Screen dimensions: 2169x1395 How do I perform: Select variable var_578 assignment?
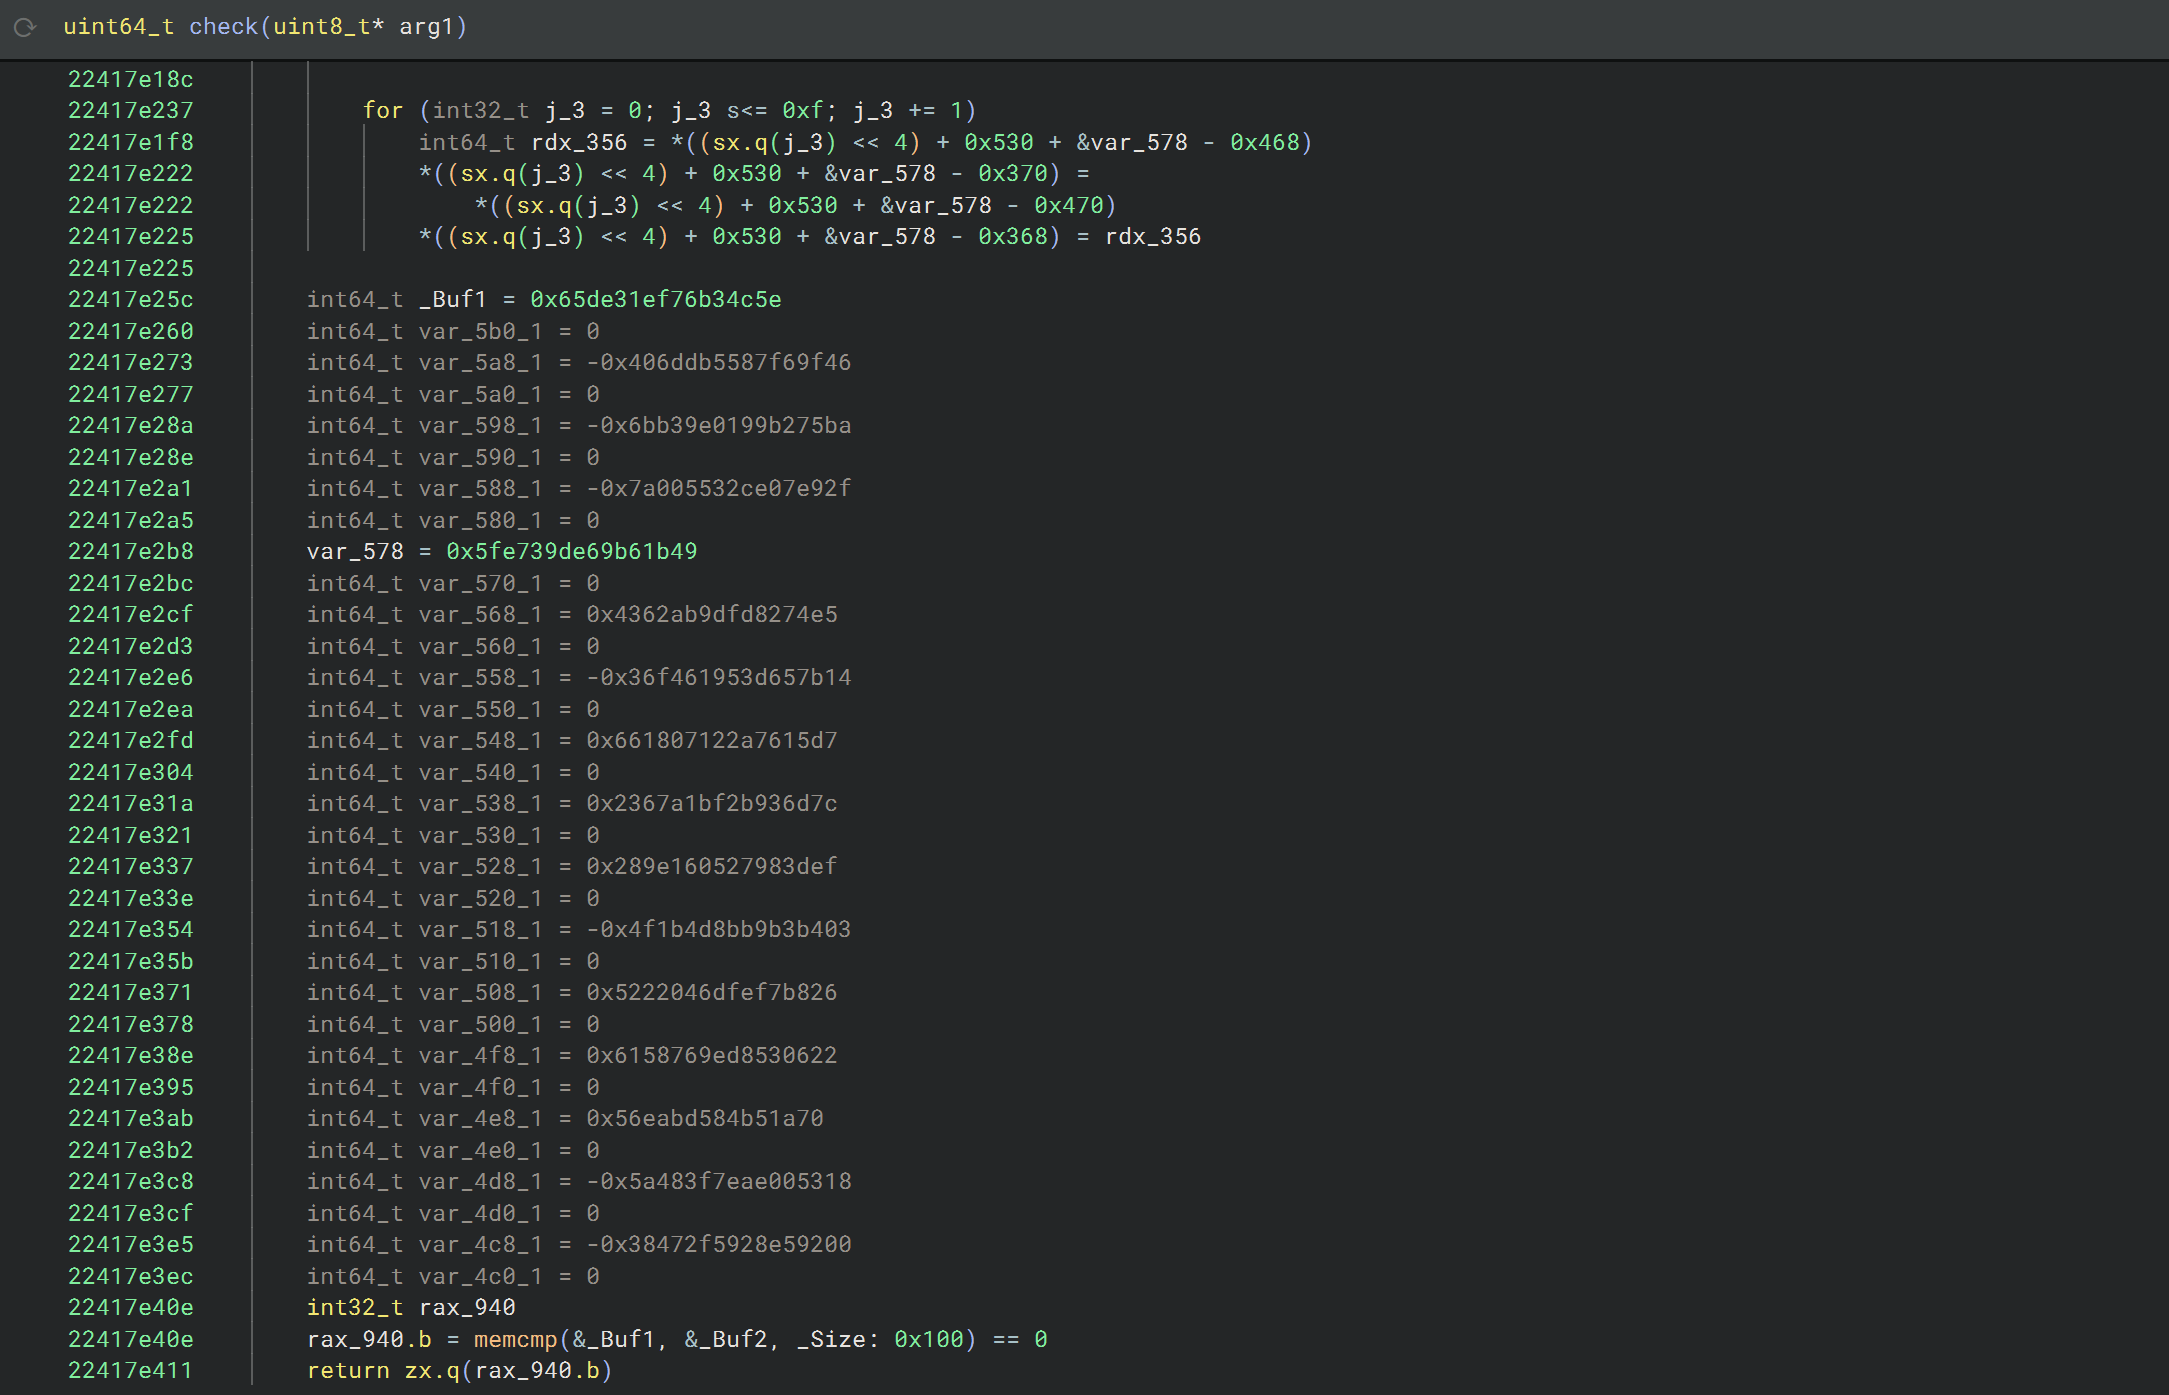tap(355, 551)
